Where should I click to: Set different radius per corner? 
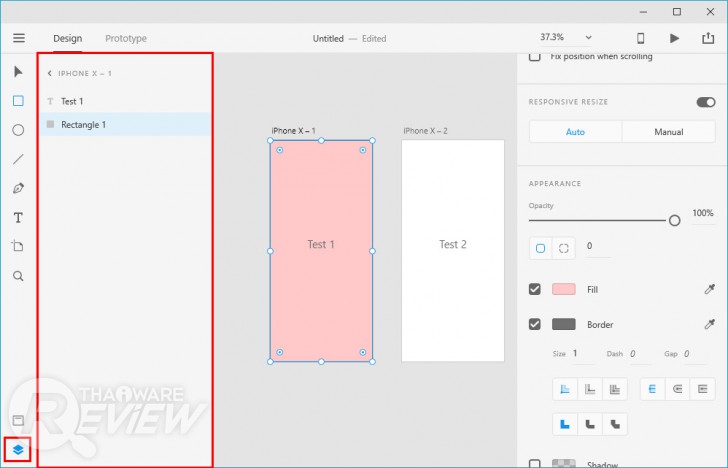point(564,248)
